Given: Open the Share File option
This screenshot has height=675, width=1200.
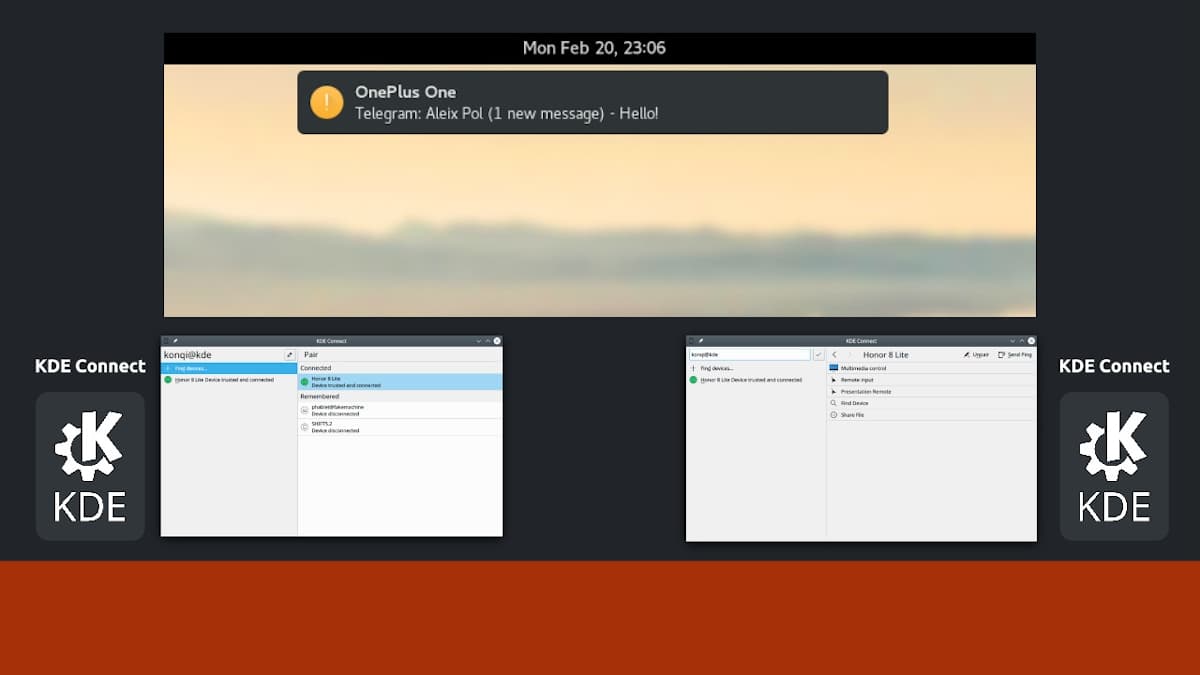Looking at the screenshot, I should coord(853,414).
